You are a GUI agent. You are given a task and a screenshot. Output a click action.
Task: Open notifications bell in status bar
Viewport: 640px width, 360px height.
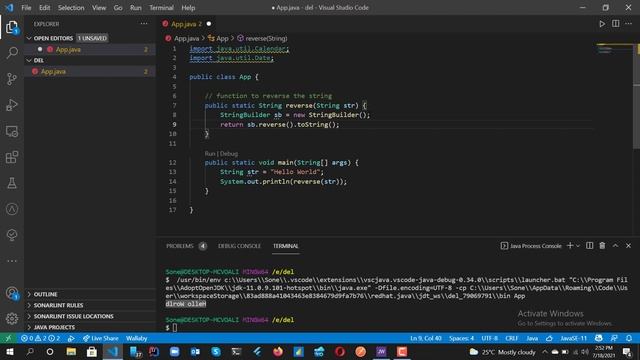click(x=629, y=338)
